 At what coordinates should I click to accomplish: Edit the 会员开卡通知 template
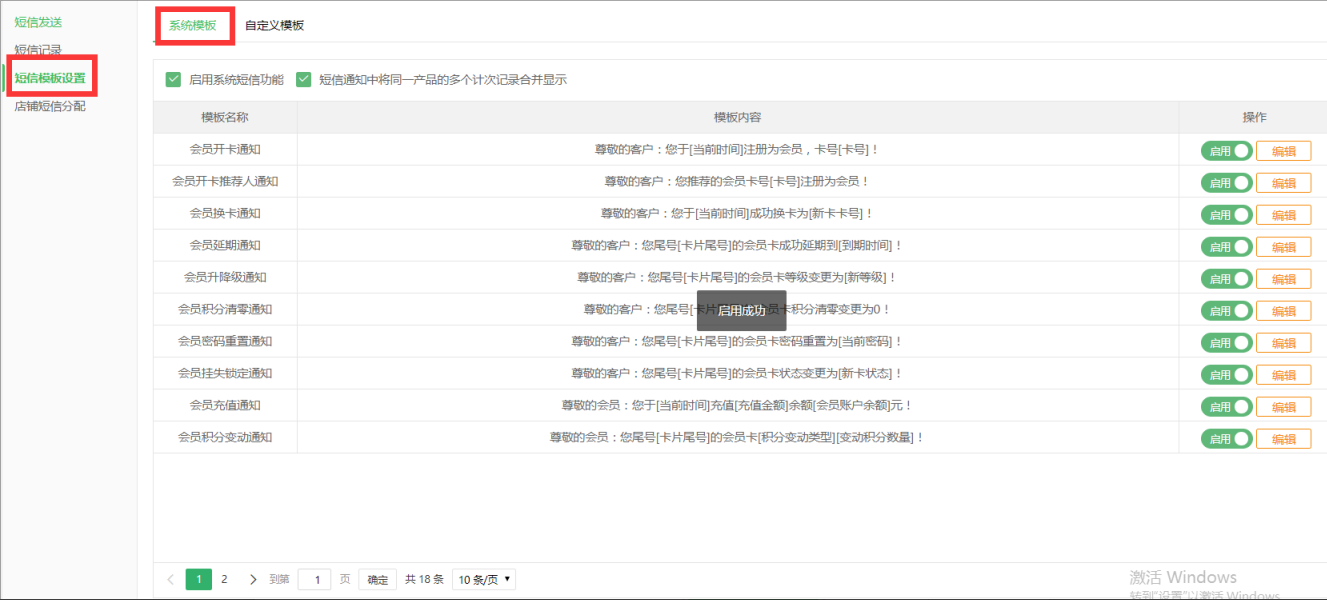pyautogui.click(x=1283, y=150)
